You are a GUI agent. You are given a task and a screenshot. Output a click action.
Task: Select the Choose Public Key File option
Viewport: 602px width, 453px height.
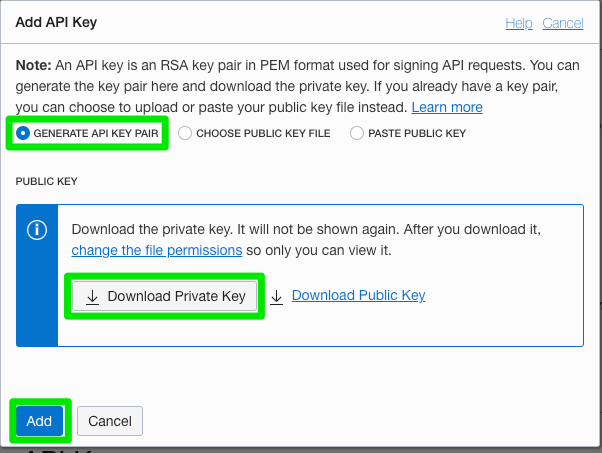185,133
